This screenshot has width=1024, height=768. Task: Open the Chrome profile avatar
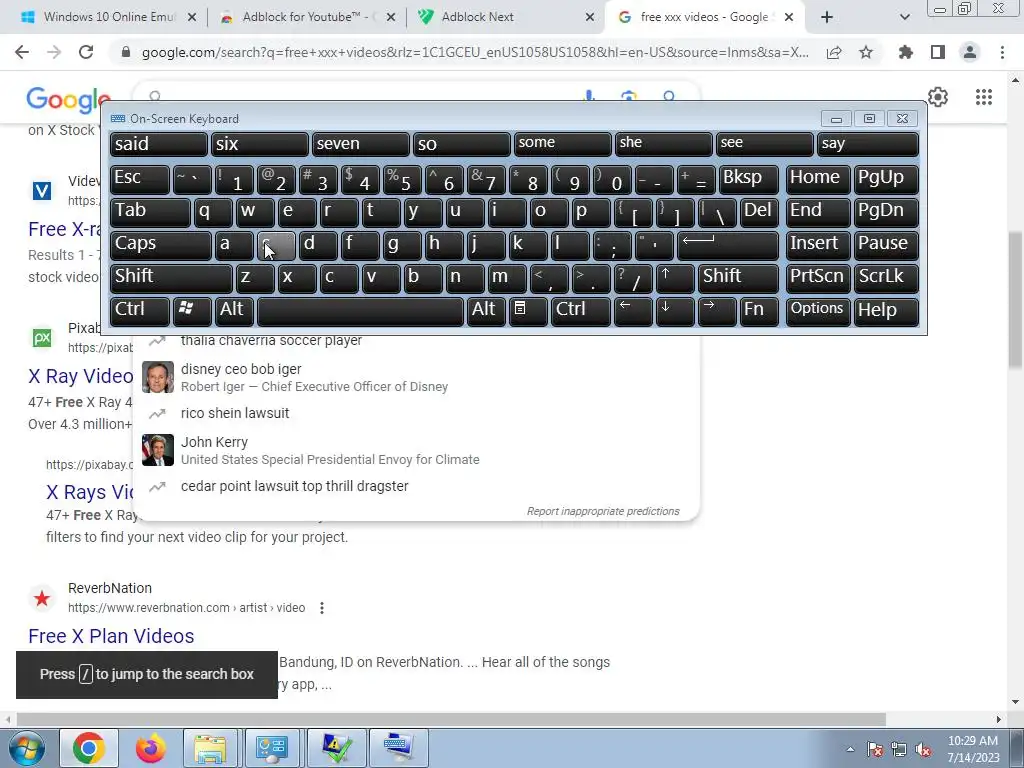(970, 52)
